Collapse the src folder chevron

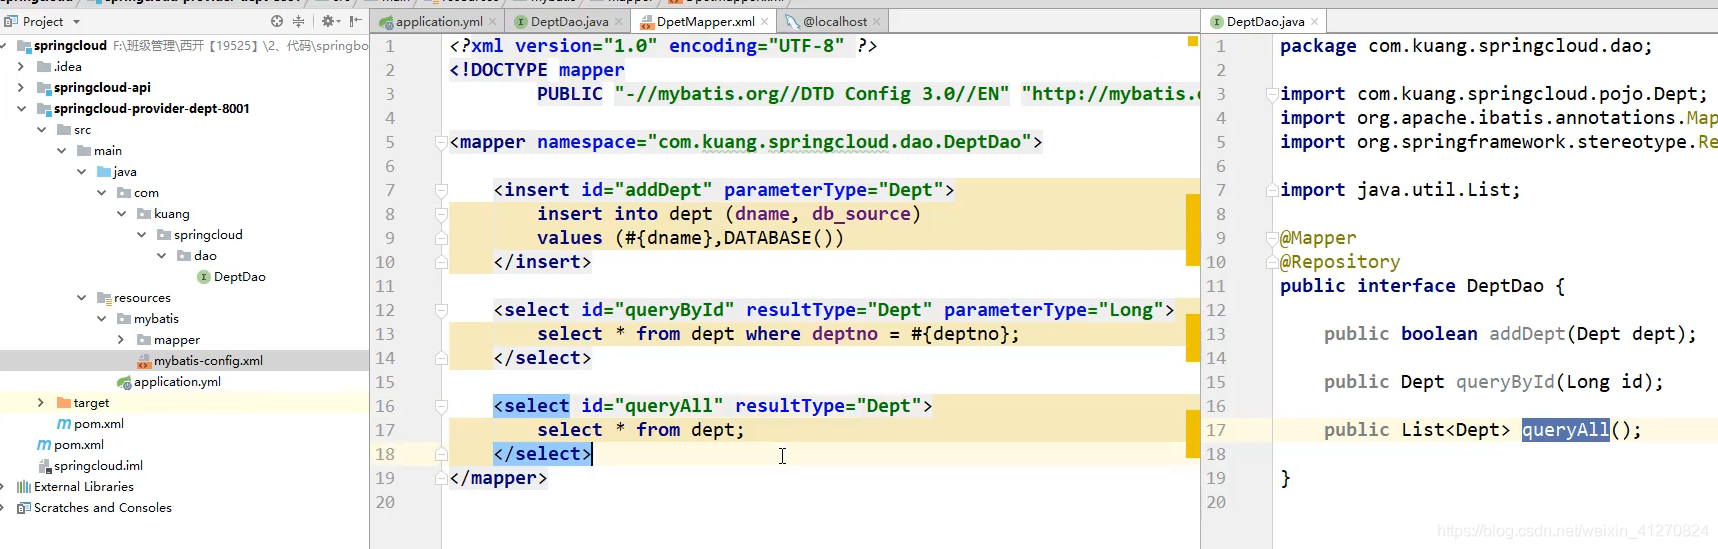tap(41, 130)
